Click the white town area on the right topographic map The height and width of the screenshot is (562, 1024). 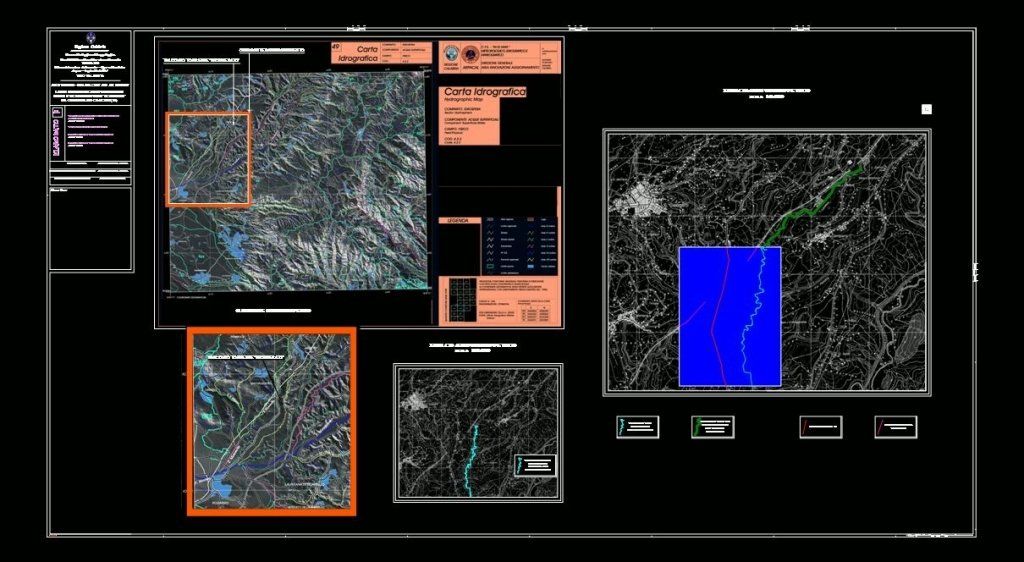(x=638, y=198)
